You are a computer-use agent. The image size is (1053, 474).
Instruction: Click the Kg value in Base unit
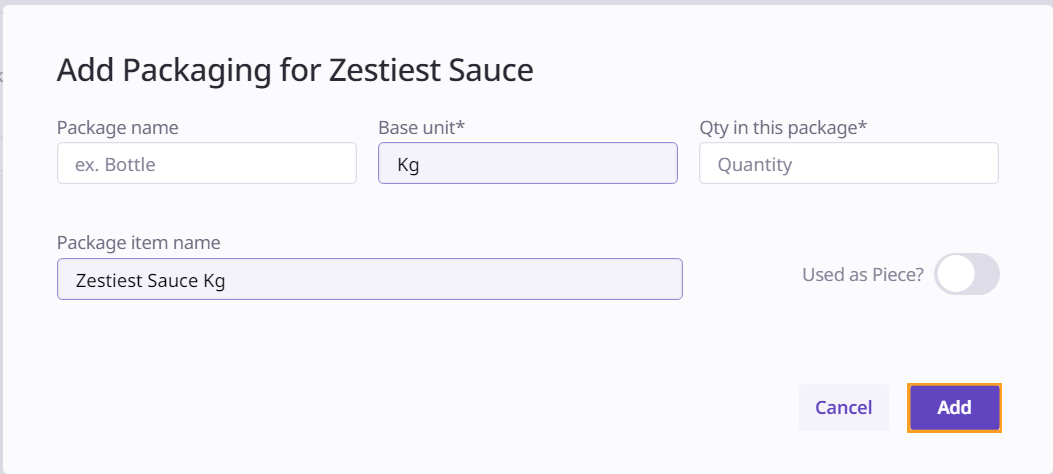click(408, 164)
